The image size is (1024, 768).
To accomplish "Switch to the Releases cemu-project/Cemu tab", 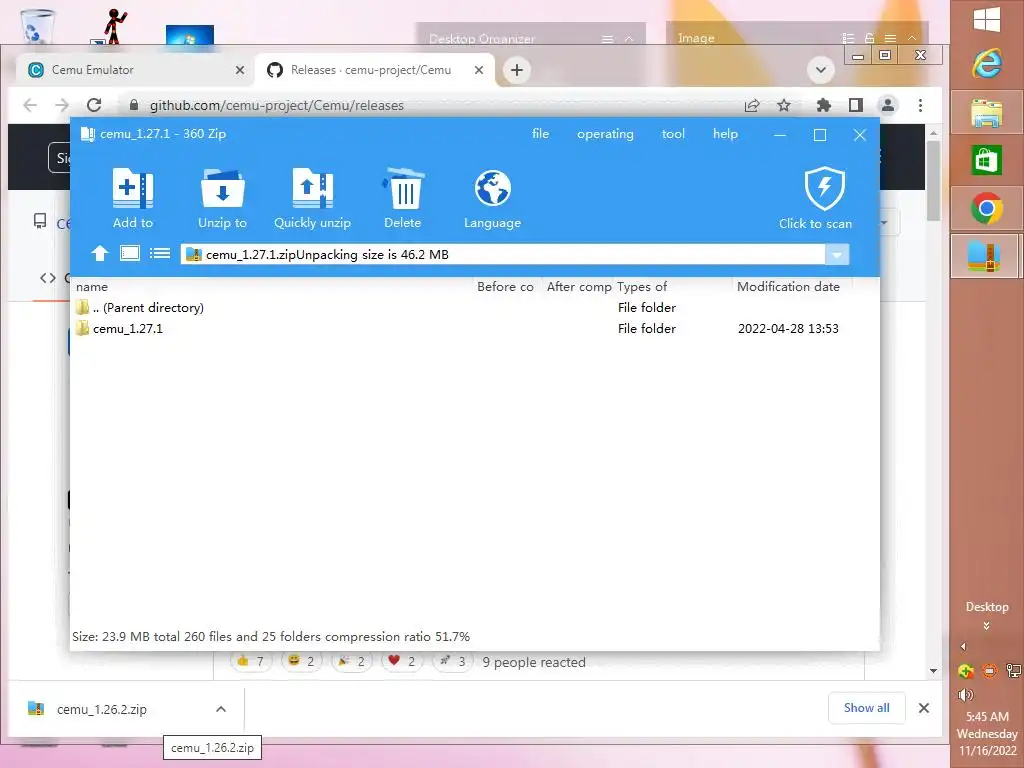I will [372, 70].
